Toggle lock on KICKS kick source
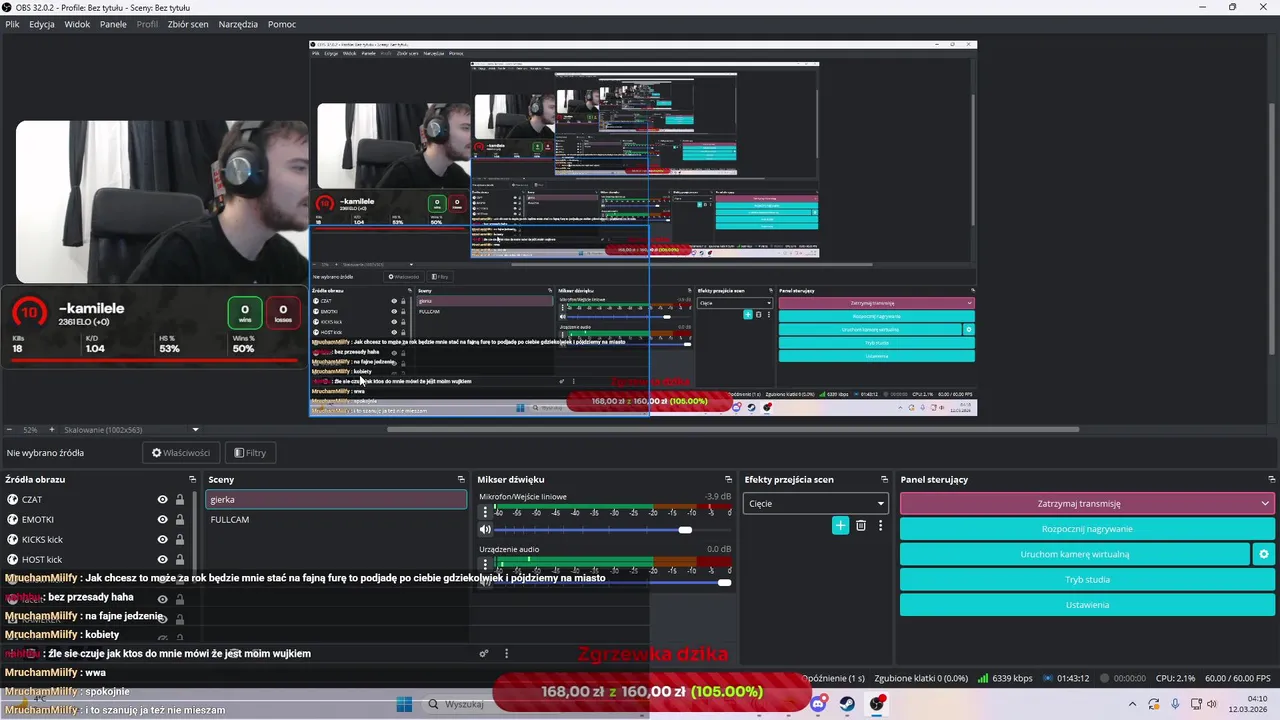 tap(180, 539)
